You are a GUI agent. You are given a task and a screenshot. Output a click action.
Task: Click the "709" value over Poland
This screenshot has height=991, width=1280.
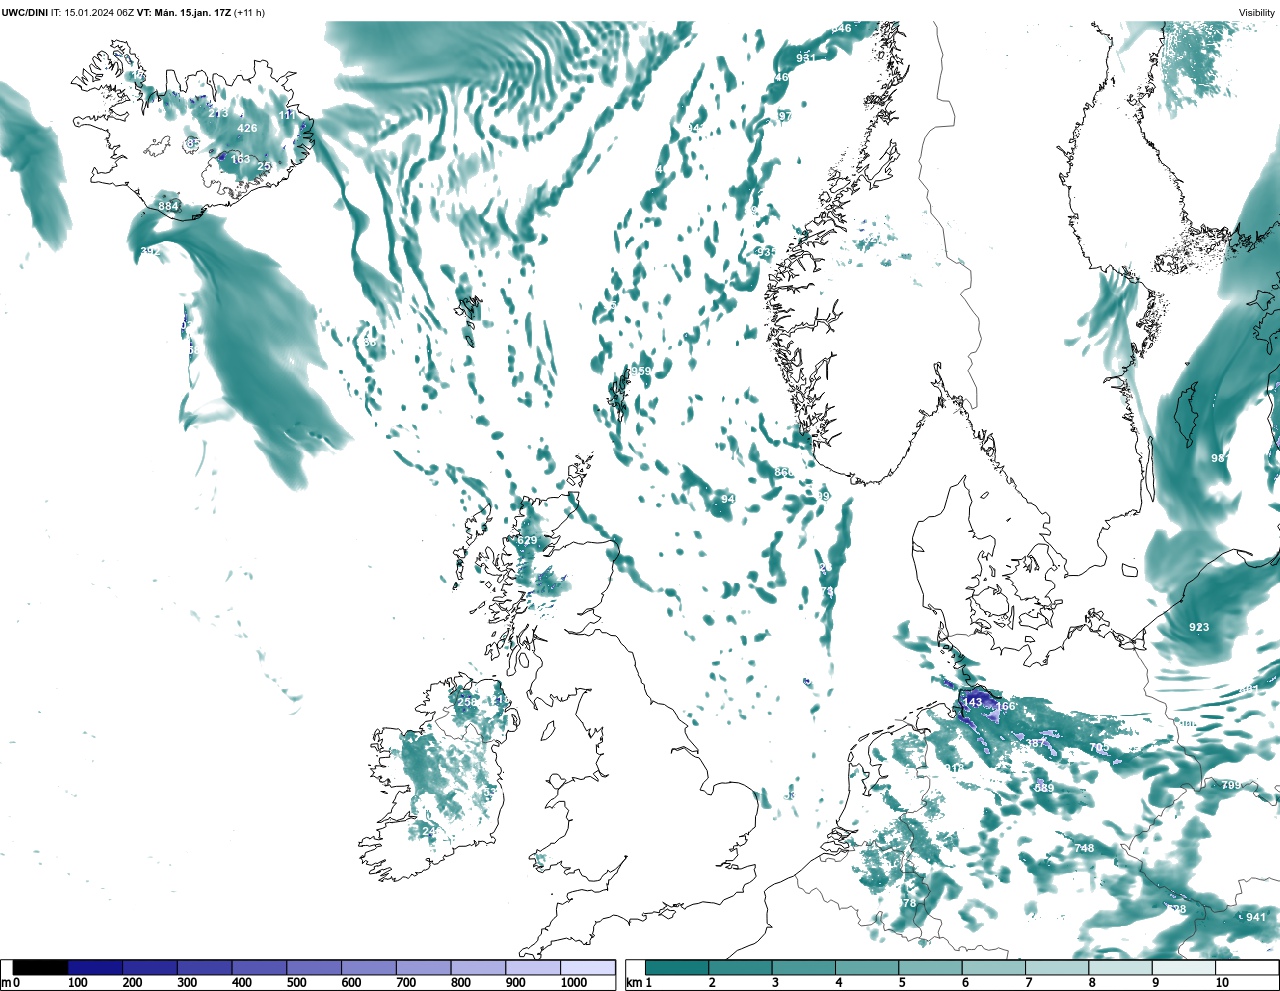(1231, 785)
